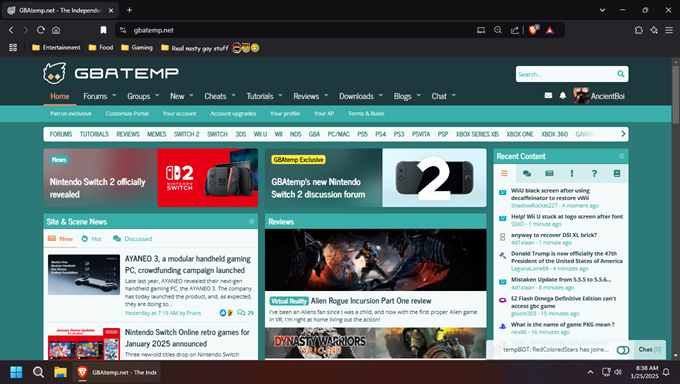Viewport: 680px width, 384px height.
Task: Open inbox envelope icon
Action: point(548,95)
